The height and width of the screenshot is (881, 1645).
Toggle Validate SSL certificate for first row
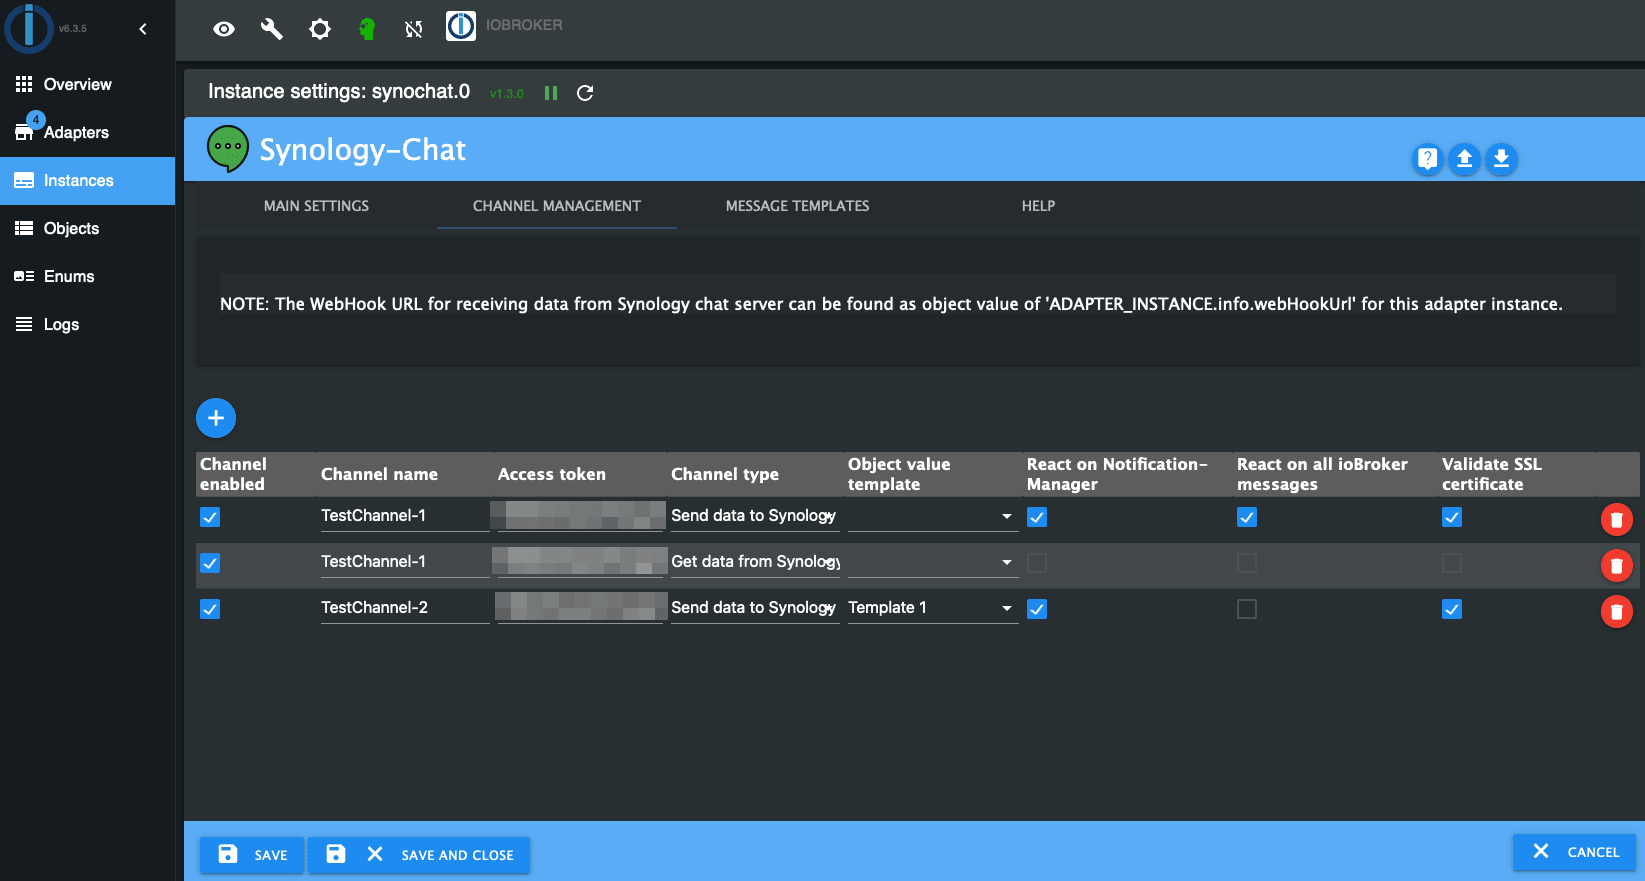point(1452,517)
